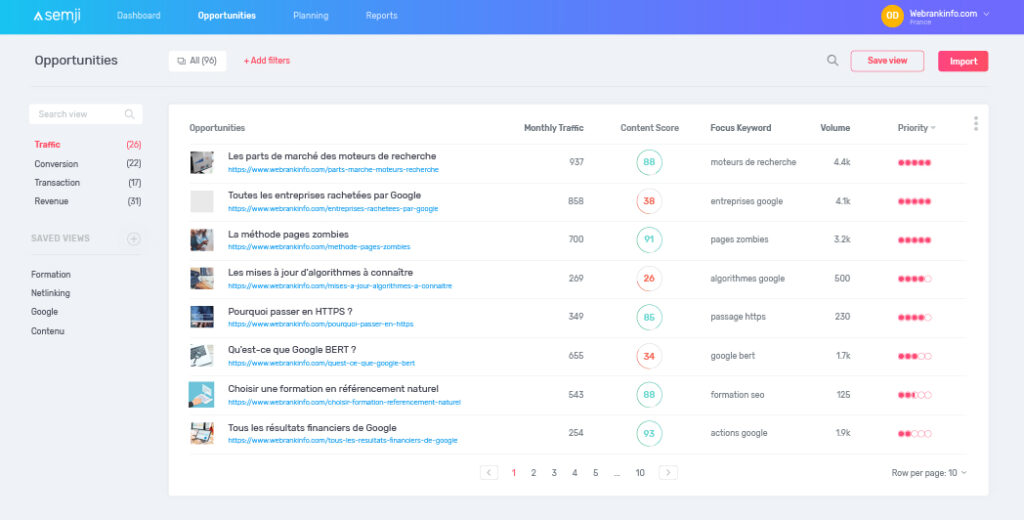Screen dimensions: 1024x520
Task: Go to the previous page using the left arrow
Action: coord(489,473)
